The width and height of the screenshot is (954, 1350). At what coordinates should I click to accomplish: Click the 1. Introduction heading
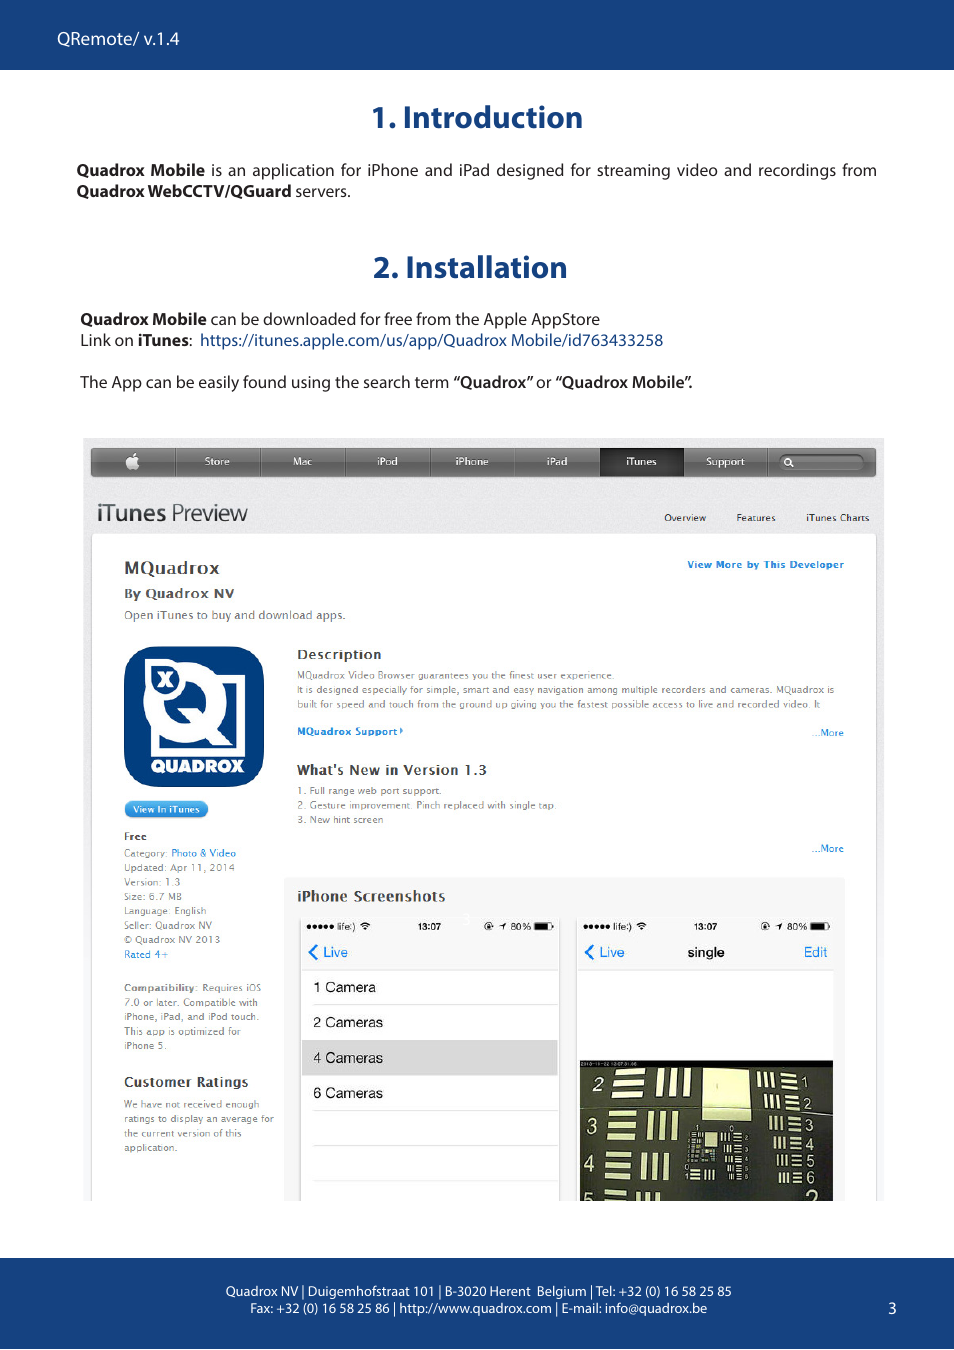(x=477, y=118)
